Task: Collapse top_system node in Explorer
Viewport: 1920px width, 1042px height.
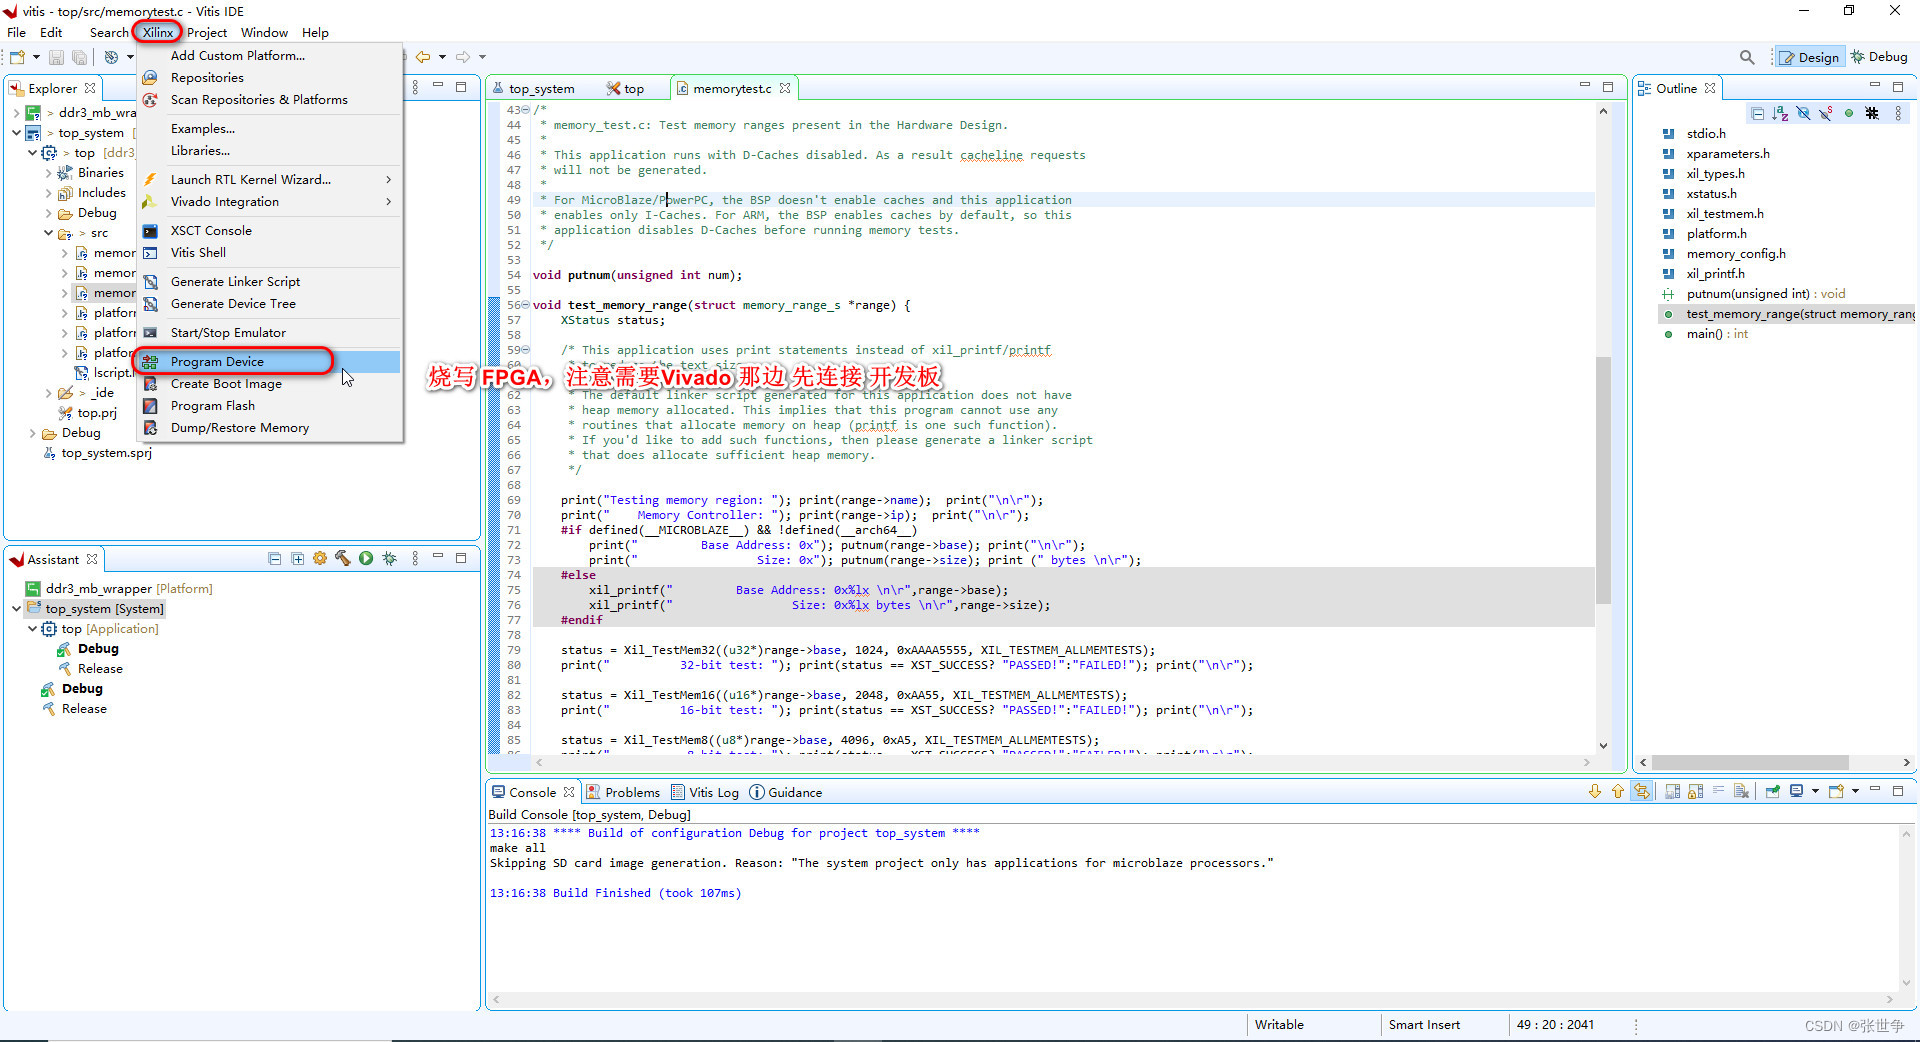Action: click(17, 133)
